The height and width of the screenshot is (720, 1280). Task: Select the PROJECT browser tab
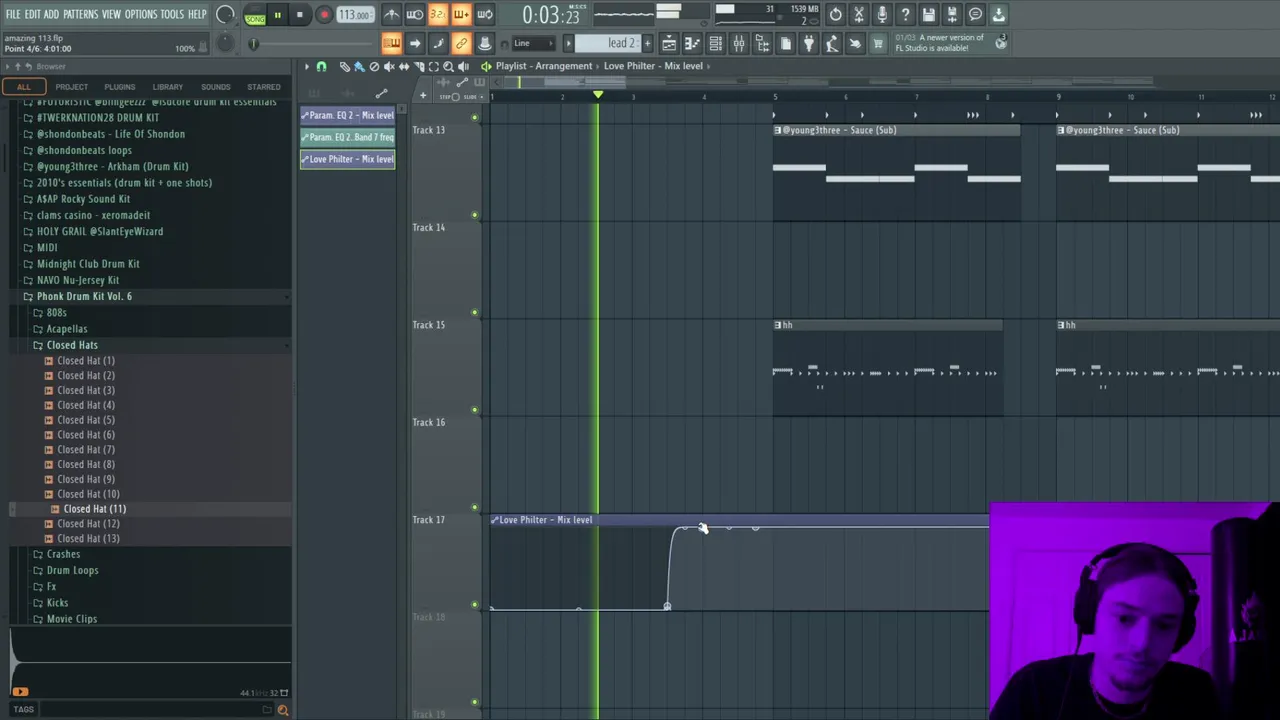coord(71,87)
